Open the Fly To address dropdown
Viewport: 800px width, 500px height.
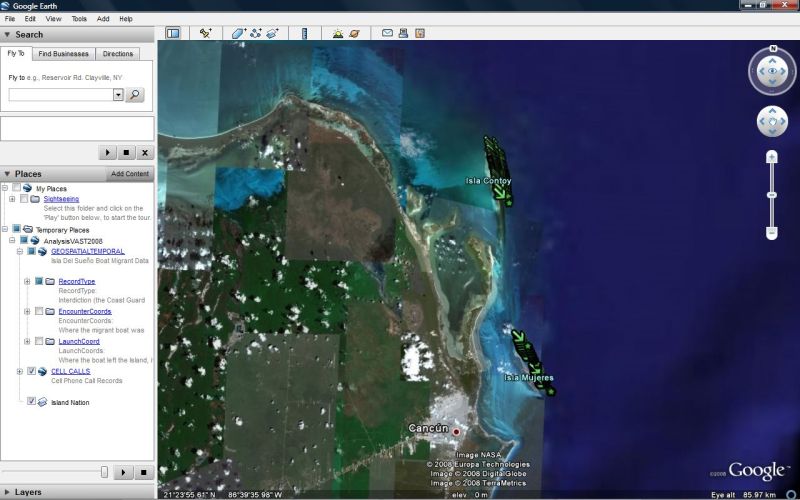pyautogui.click(x=118, y=95)
